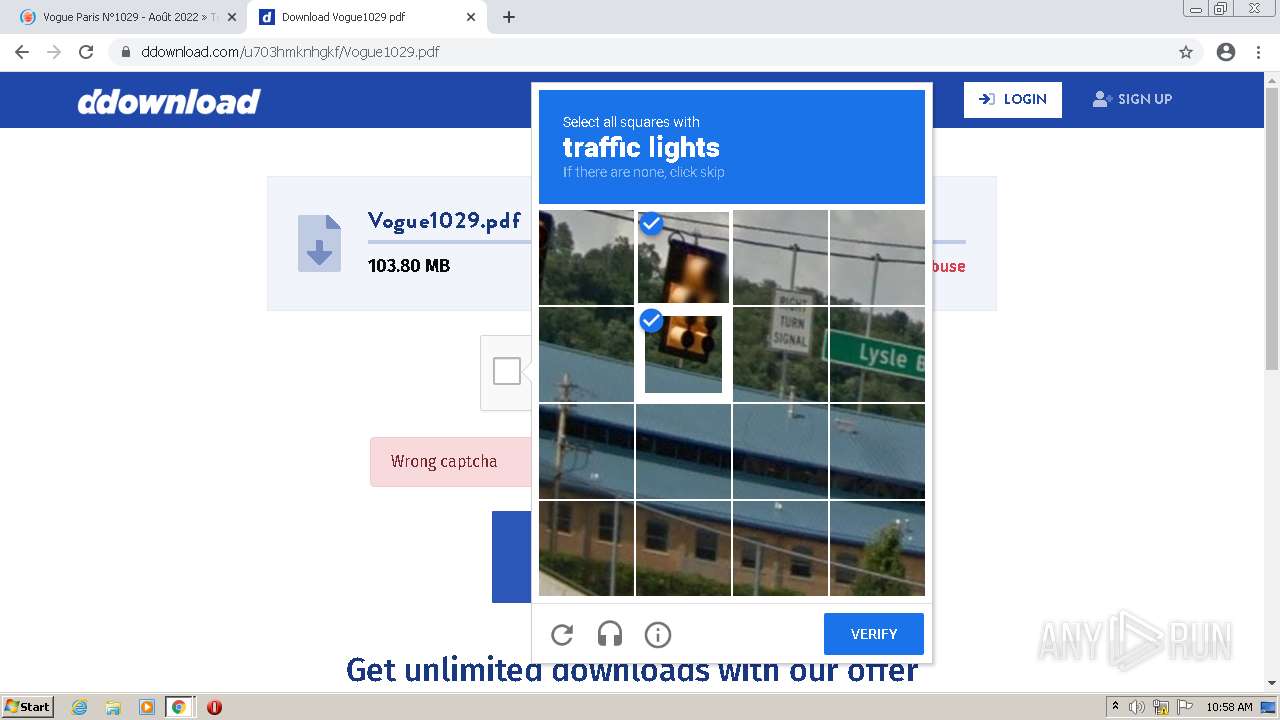Click the Chrome taskbar icon
Image resolution: width=1280 pixels, height=720 pixels.
(x=178, y=707)
